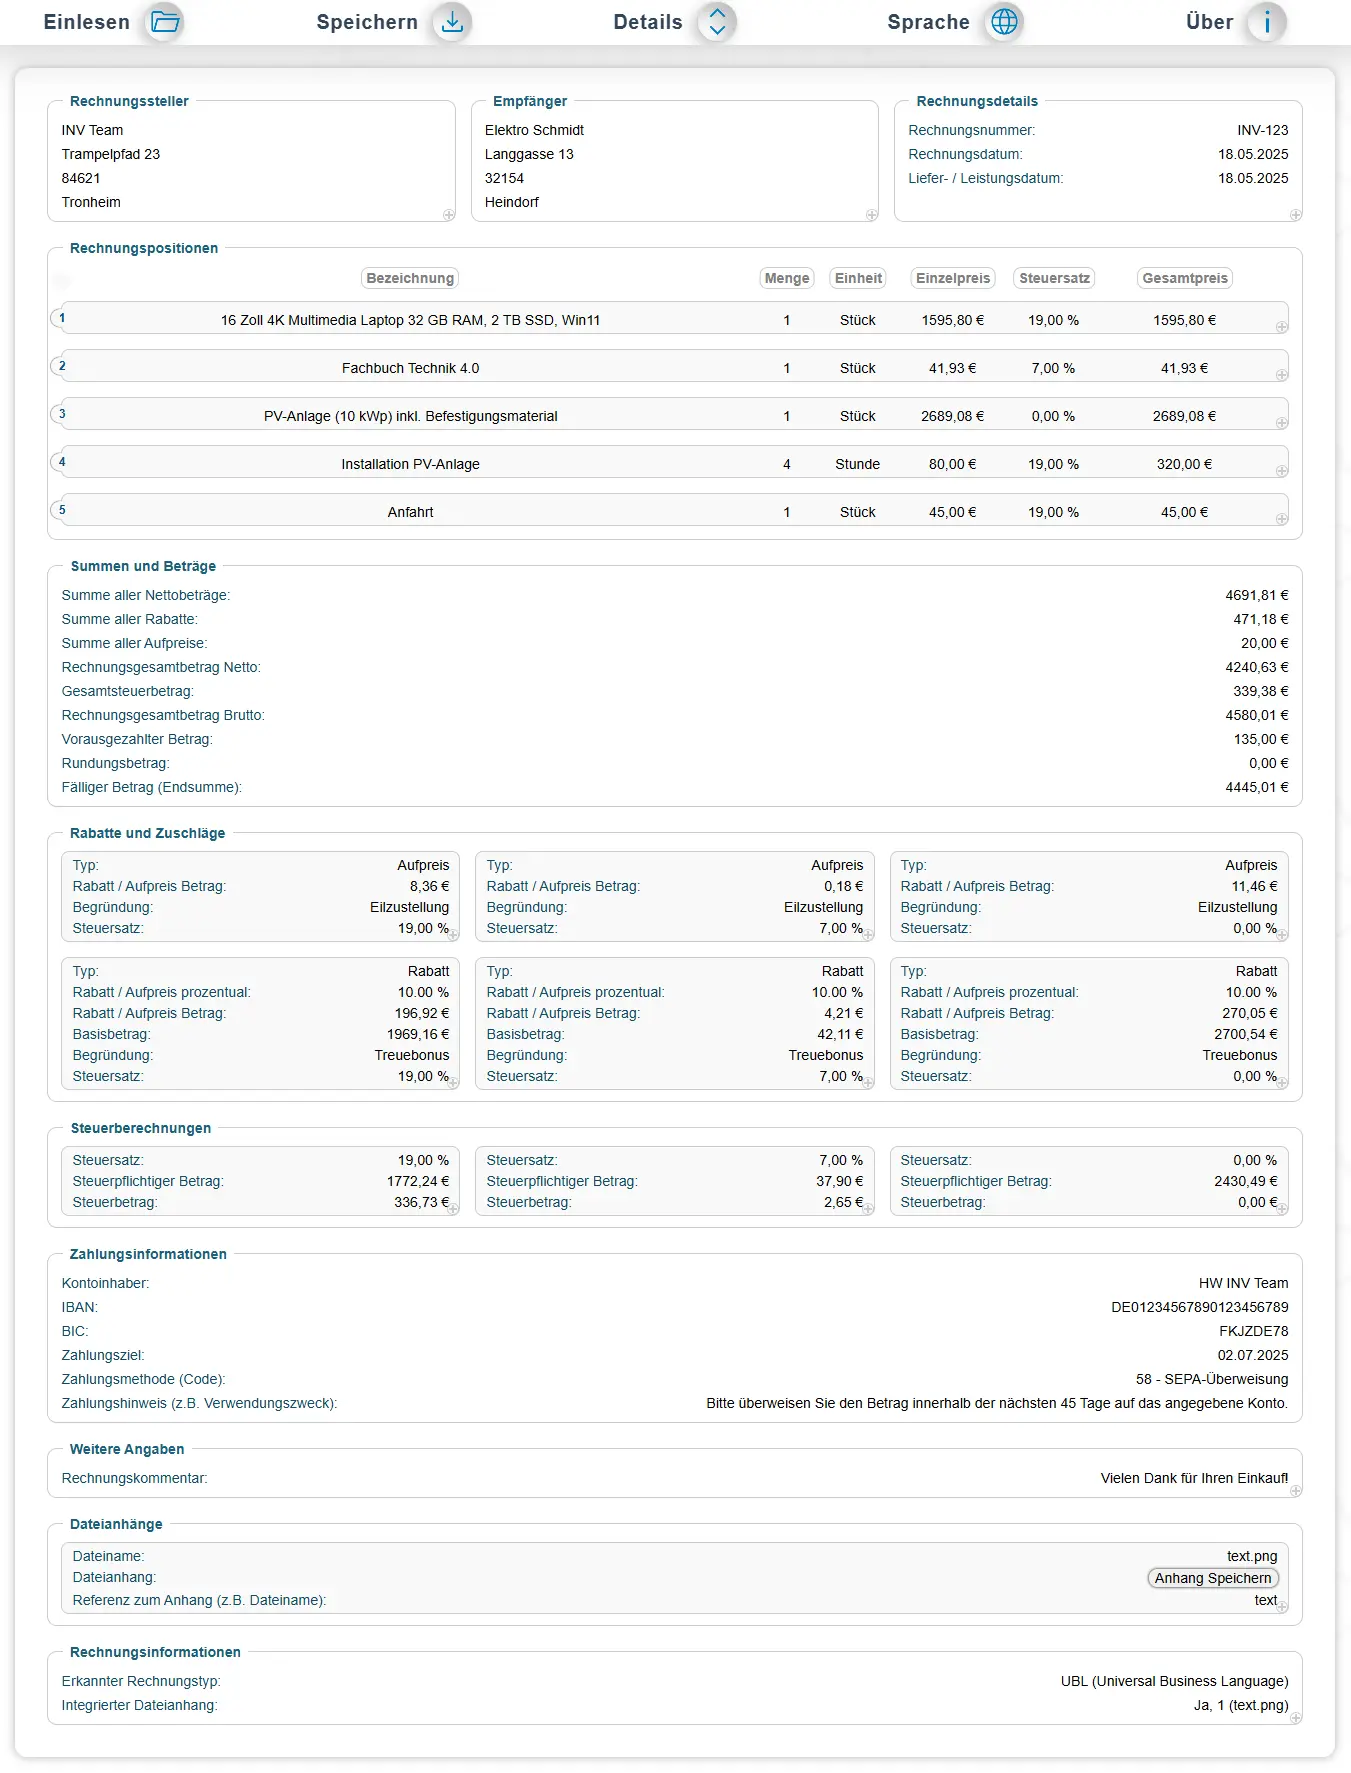
Task: Expand the Installation PV-Anlage row plus icon
Action: coord(1282,471)
